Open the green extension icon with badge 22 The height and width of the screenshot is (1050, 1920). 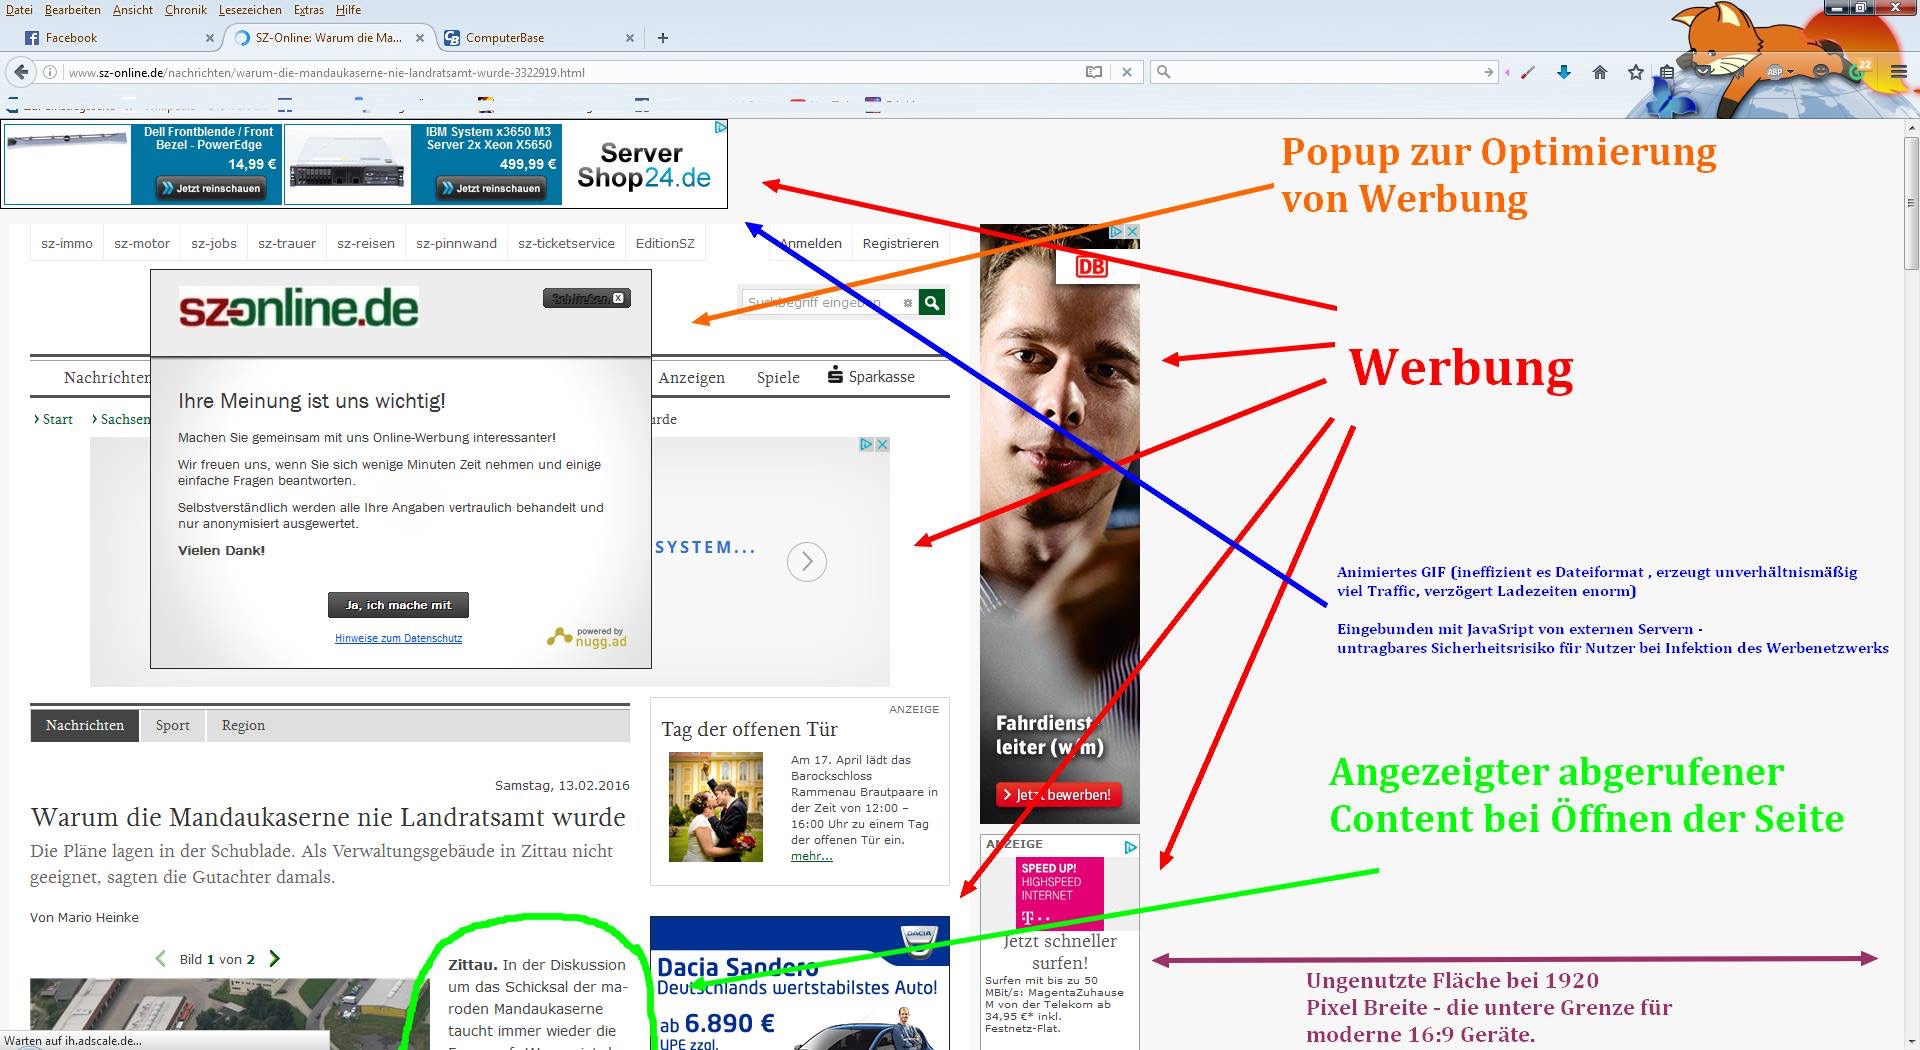[1859, 70]
